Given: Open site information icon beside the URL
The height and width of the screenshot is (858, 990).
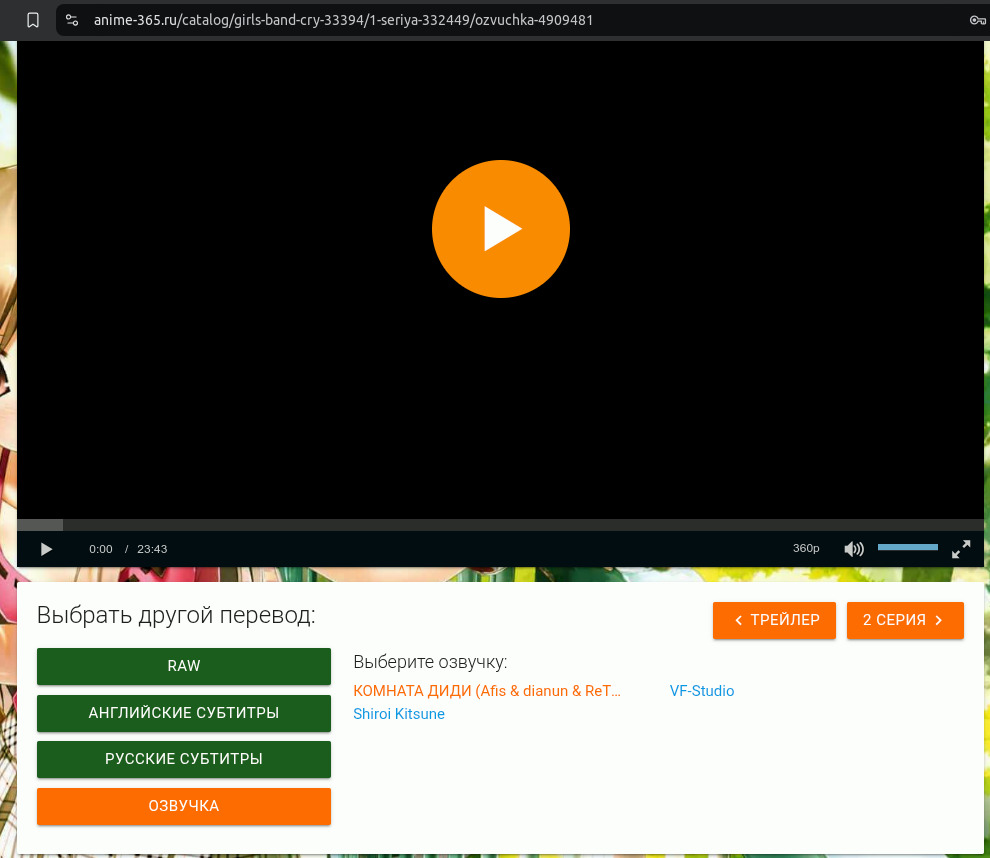Looking at the screenshot, I should click(x=71, y=19).
